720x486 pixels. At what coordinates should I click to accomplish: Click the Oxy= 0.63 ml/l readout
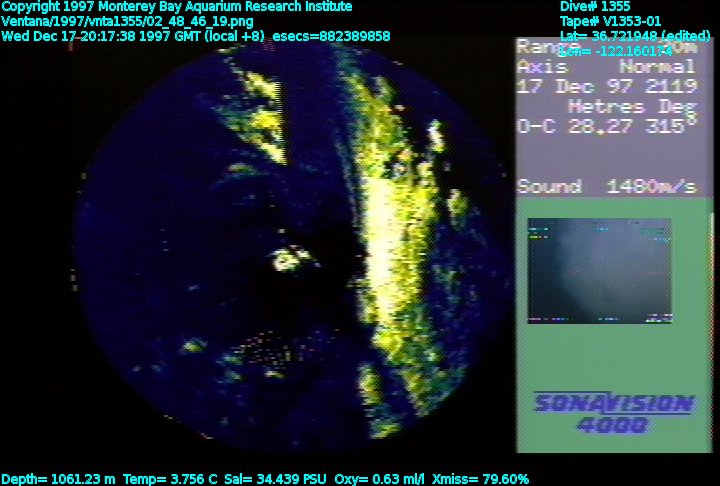tap(377, 479)
